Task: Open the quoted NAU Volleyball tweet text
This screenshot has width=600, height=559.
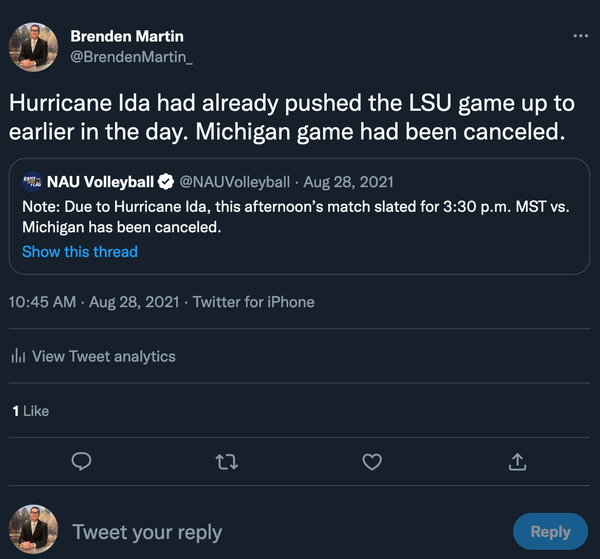Action: [280, 217]
